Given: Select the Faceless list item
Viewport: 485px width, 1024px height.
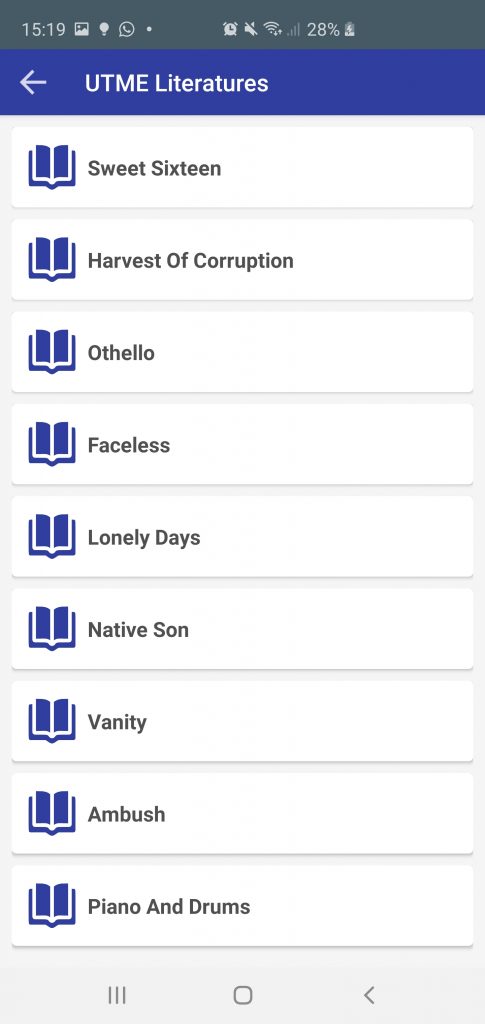Looking at the screenshot, I should coord(242,444).
